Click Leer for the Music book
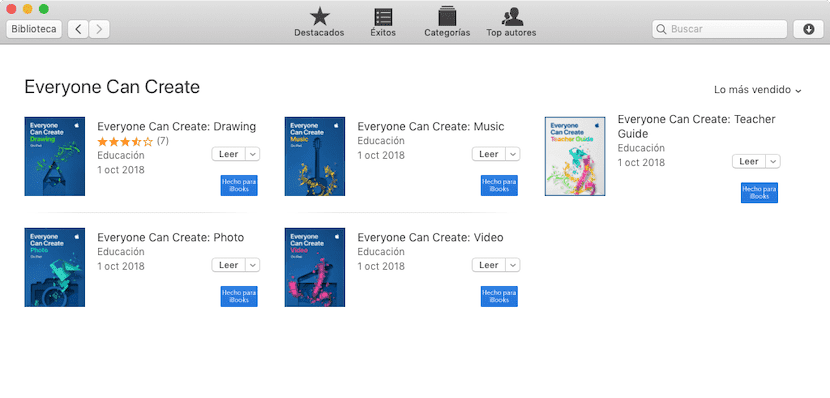 (x=489, y=154)
